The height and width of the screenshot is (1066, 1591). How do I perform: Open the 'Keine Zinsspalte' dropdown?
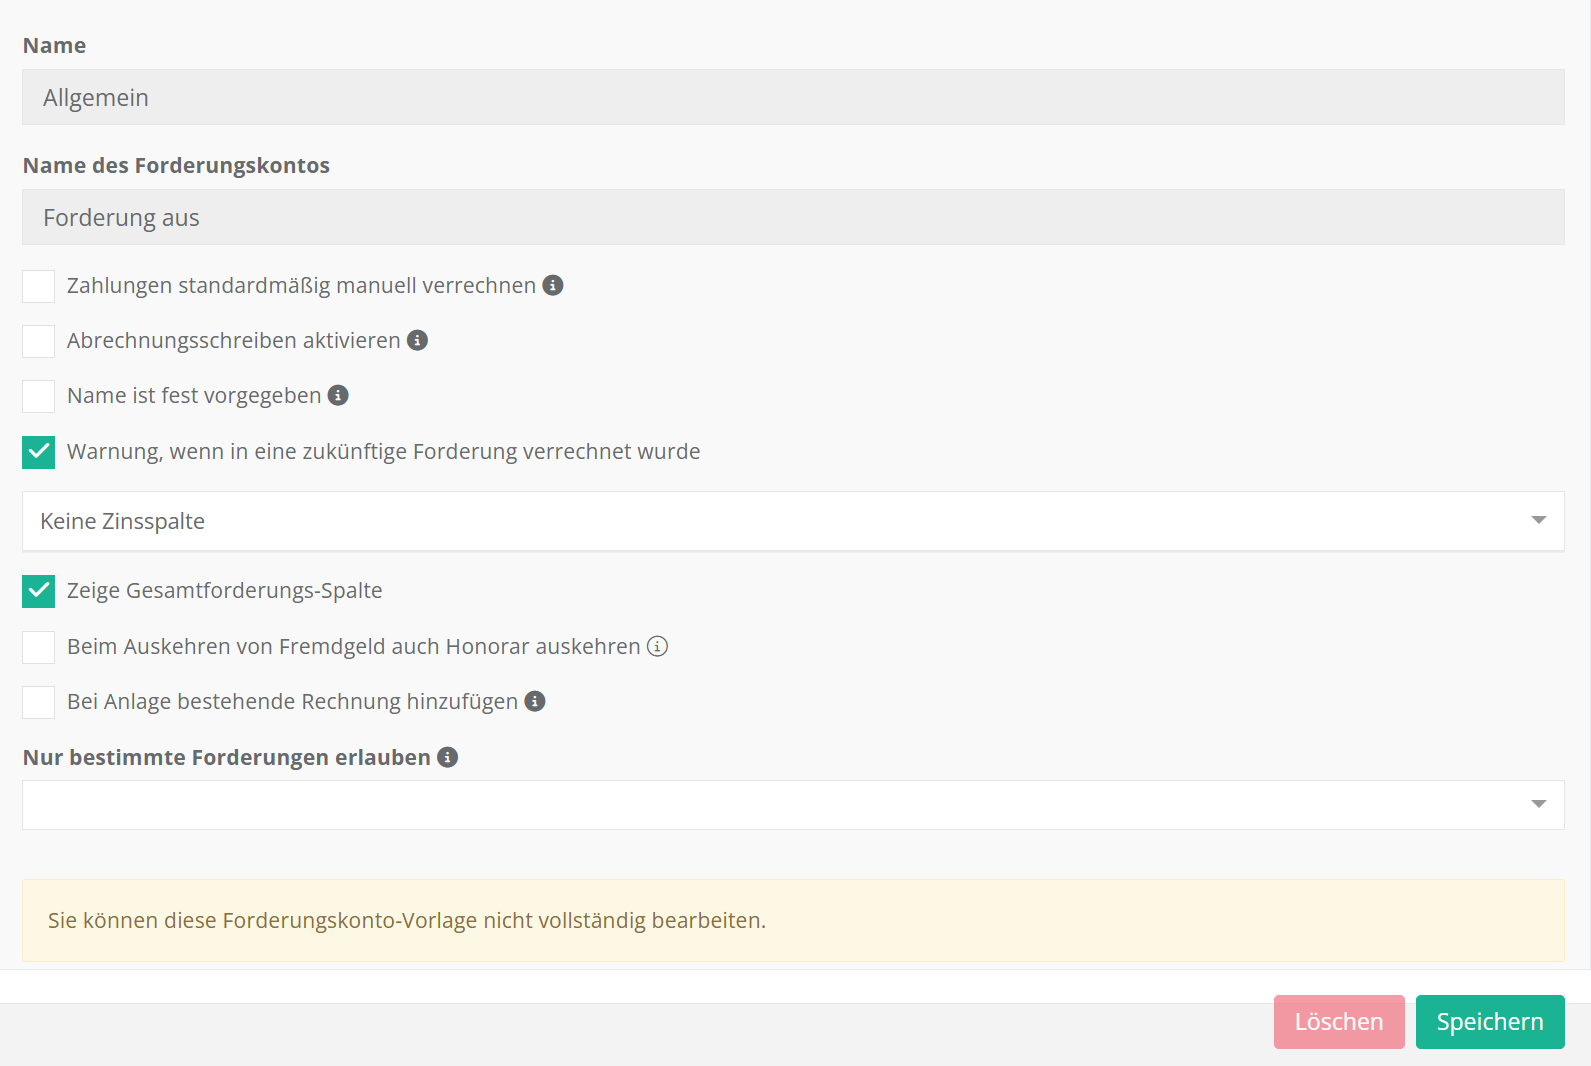(x=780, y=521)
